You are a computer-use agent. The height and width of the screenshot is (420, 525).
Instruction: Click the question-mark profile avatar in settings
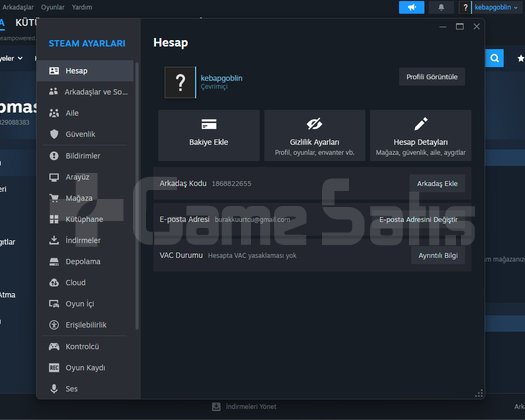click(x=180, y=82)
